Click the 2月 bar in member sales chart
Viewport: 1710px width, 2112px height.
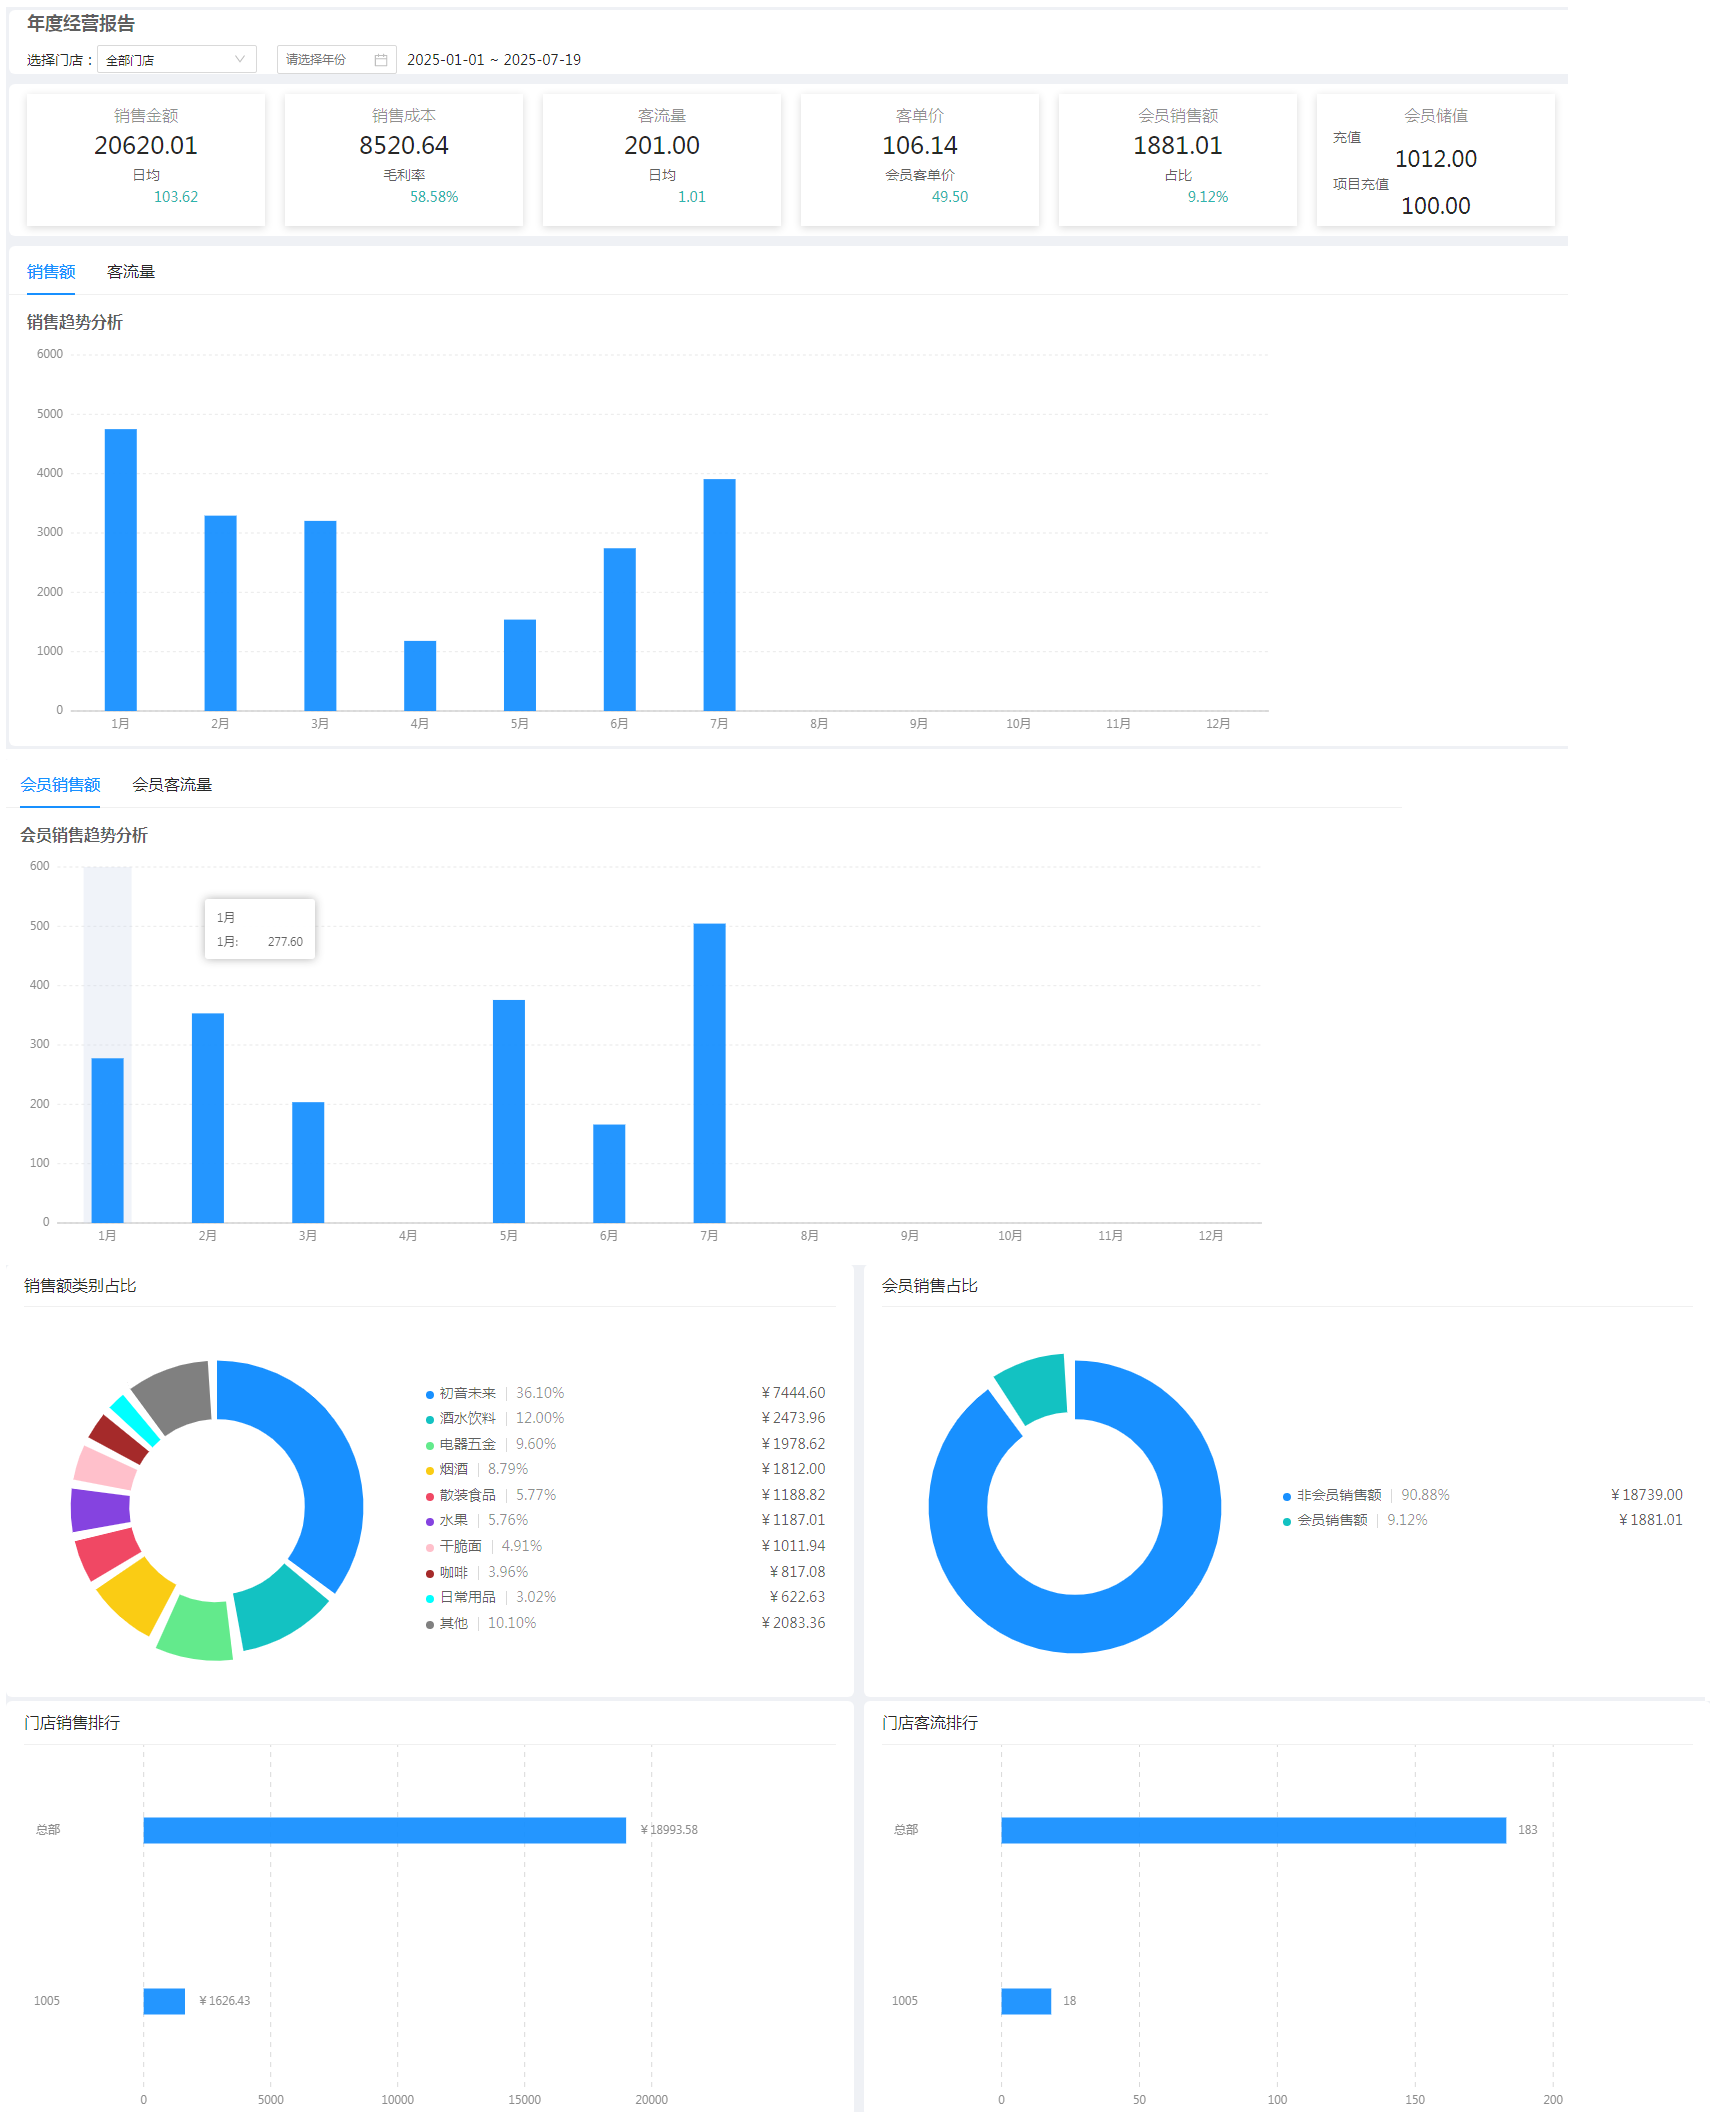tap(208, 1118)
